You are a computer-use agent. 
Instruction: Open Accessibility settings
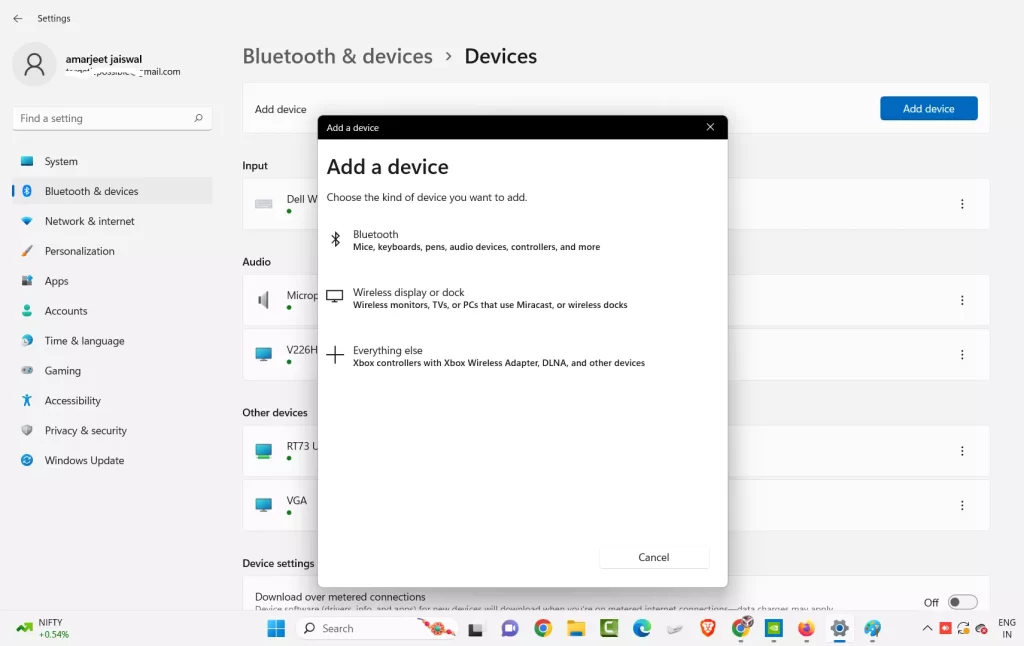(x=112, y=400)
